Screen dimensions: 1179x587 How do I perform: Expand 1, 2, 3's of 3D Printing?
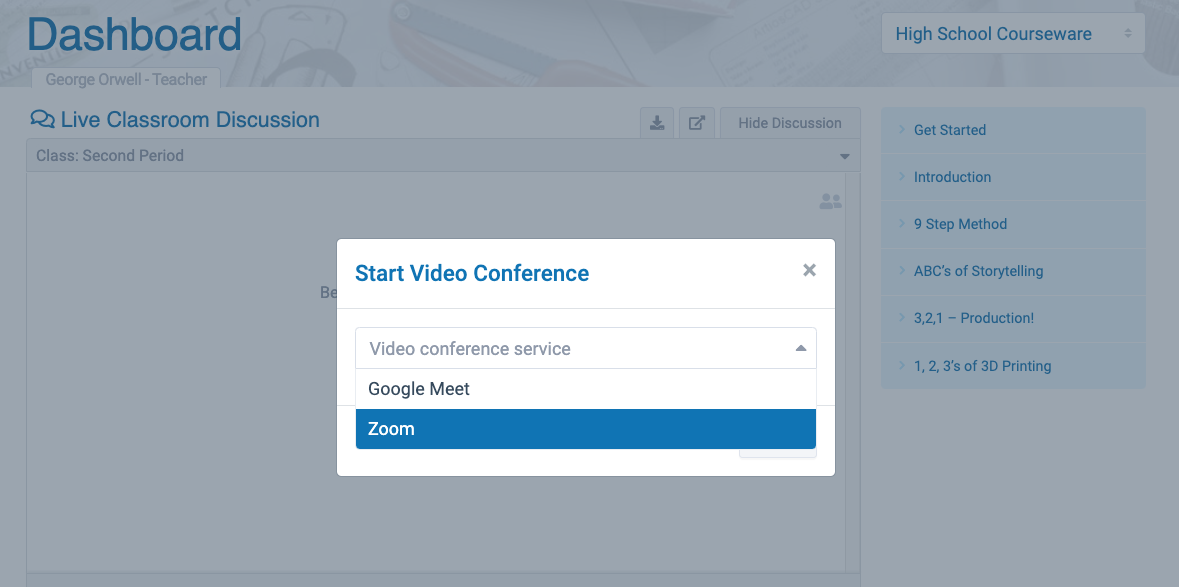pyautogui.click(x=1013, y=366)
